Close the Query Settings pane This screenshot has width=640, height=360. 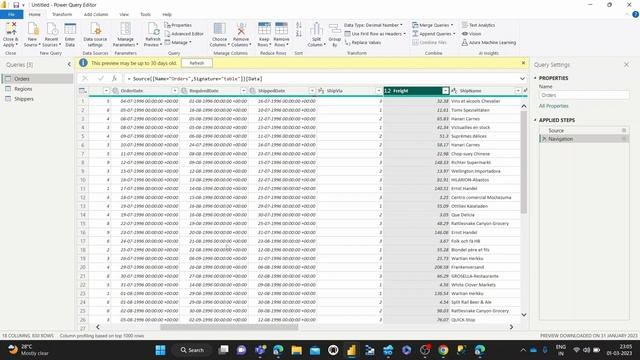point(627,64)
